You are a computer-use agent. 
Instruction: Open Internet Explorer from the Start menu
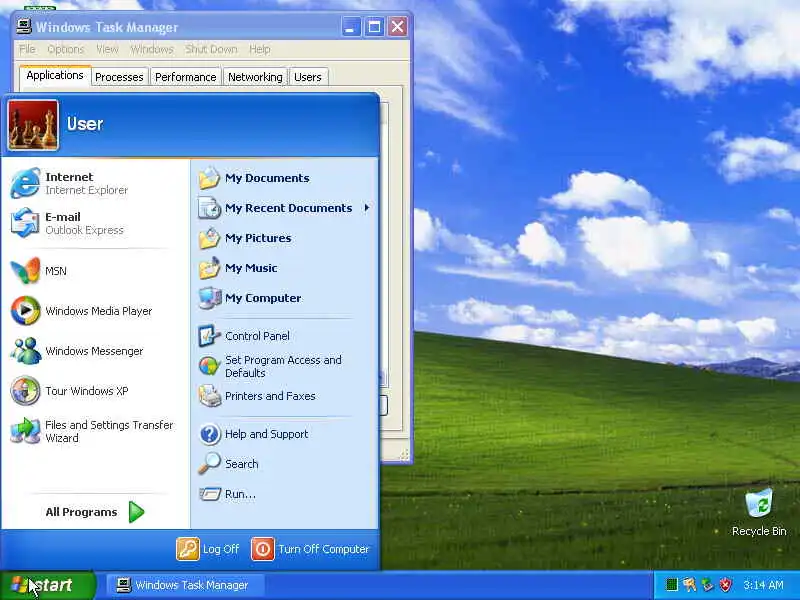click(95, 183)
